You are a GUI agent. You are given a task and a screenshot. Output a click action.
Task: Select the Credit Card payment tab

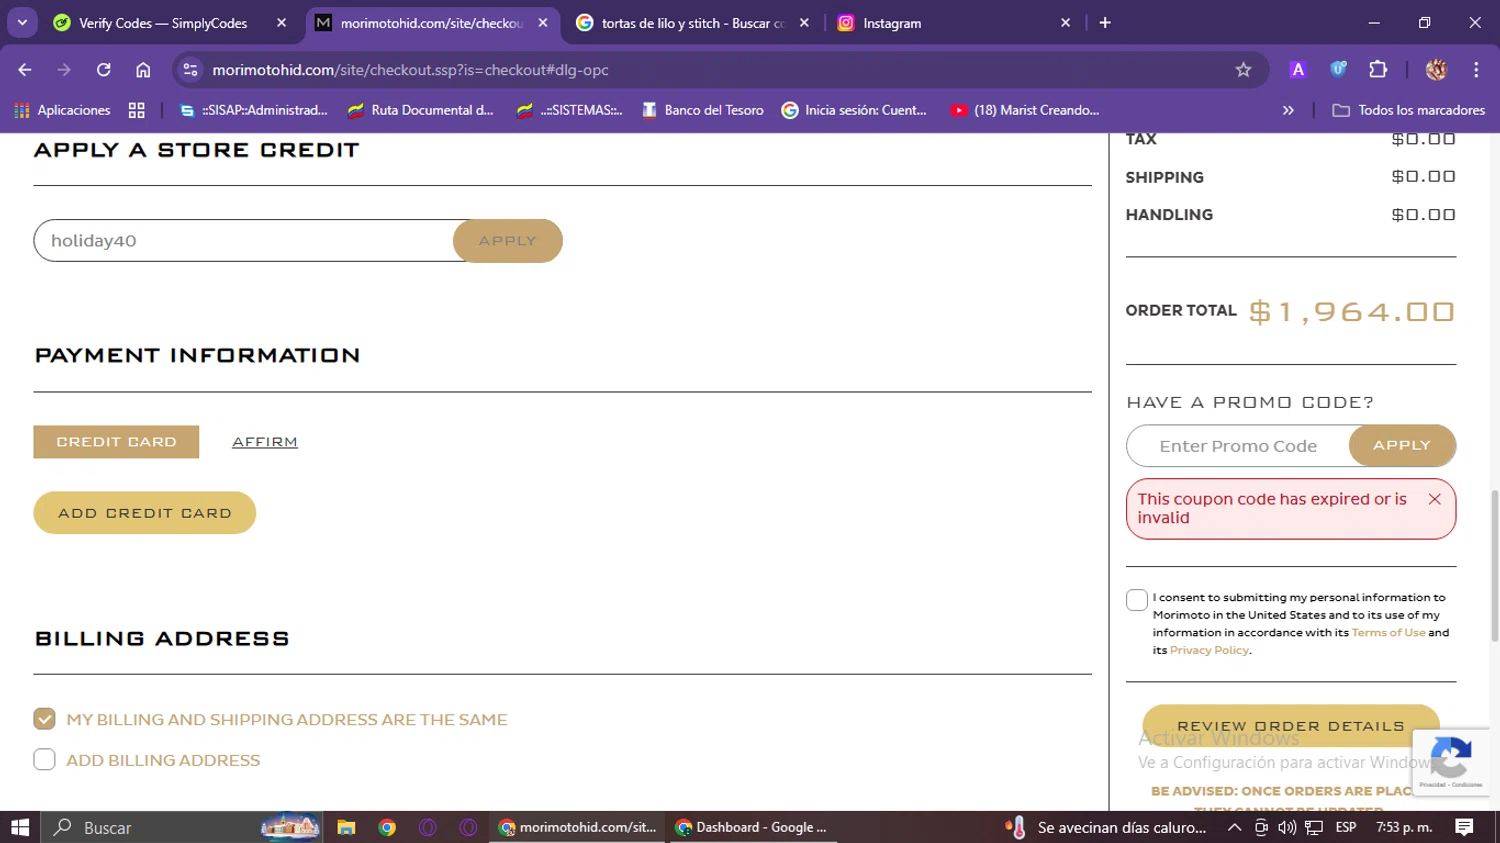pos(116,442)
